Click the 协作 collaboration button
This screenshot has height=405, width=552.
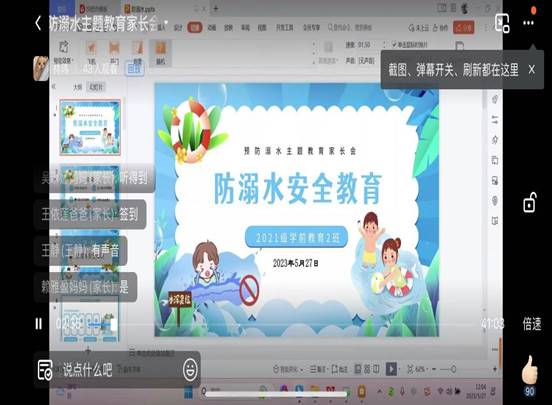(440, 27)
